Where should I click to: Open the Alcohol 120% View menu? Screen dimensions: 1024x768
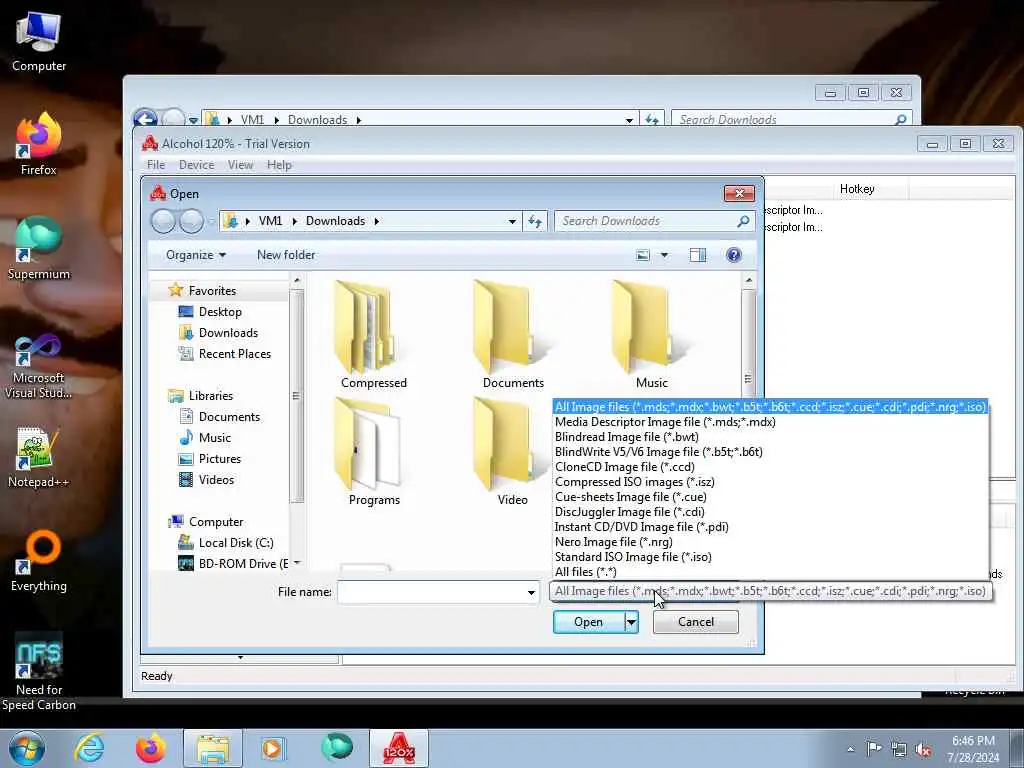tap(240, 165)
